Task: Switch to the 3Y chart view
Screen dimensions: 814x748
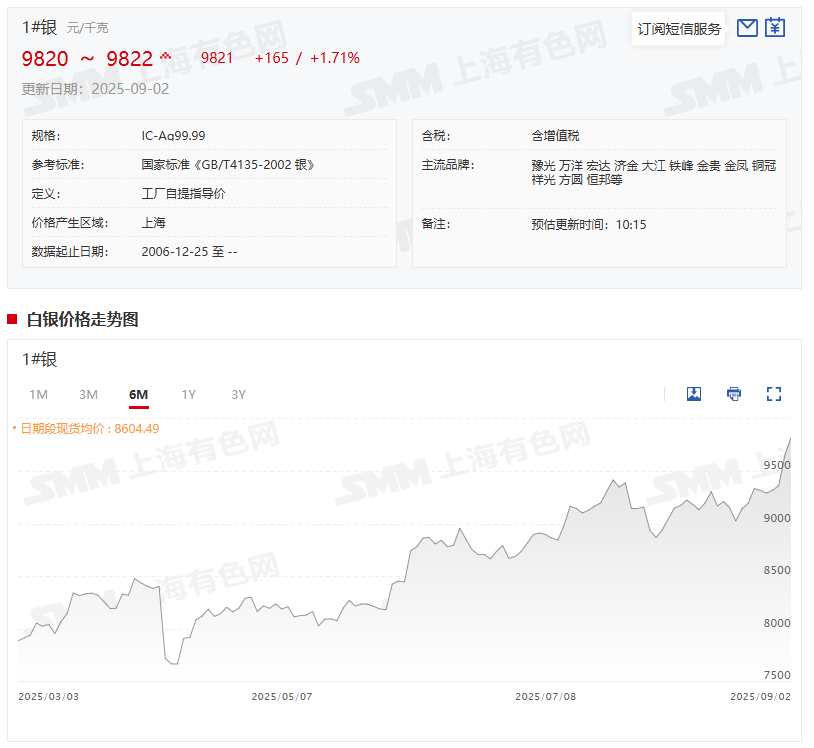Action: point(238,395)
